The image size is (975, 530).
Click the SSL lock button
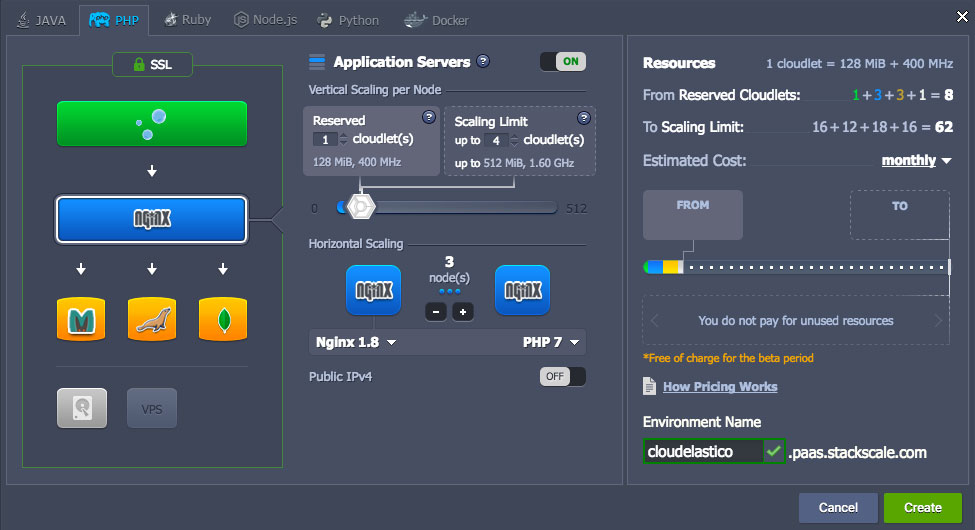tap(152, 65)
